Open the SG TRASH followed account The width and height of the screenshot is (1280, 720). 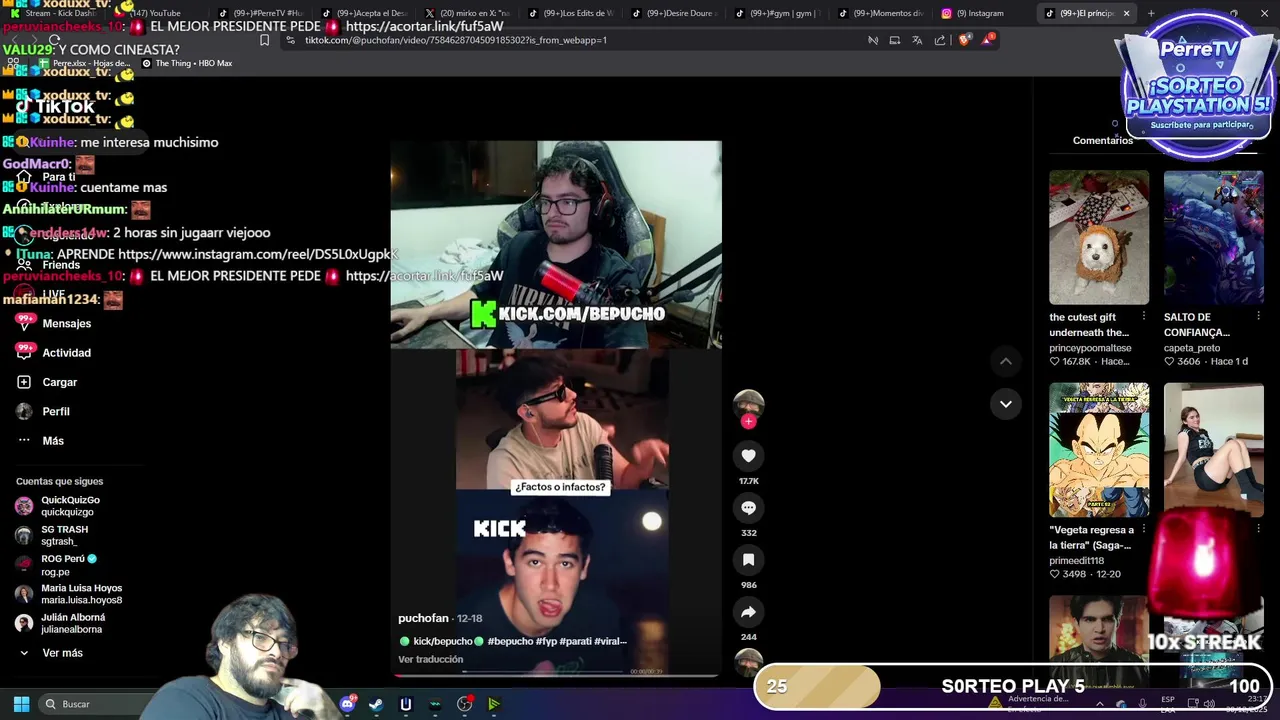coord(52,535)
